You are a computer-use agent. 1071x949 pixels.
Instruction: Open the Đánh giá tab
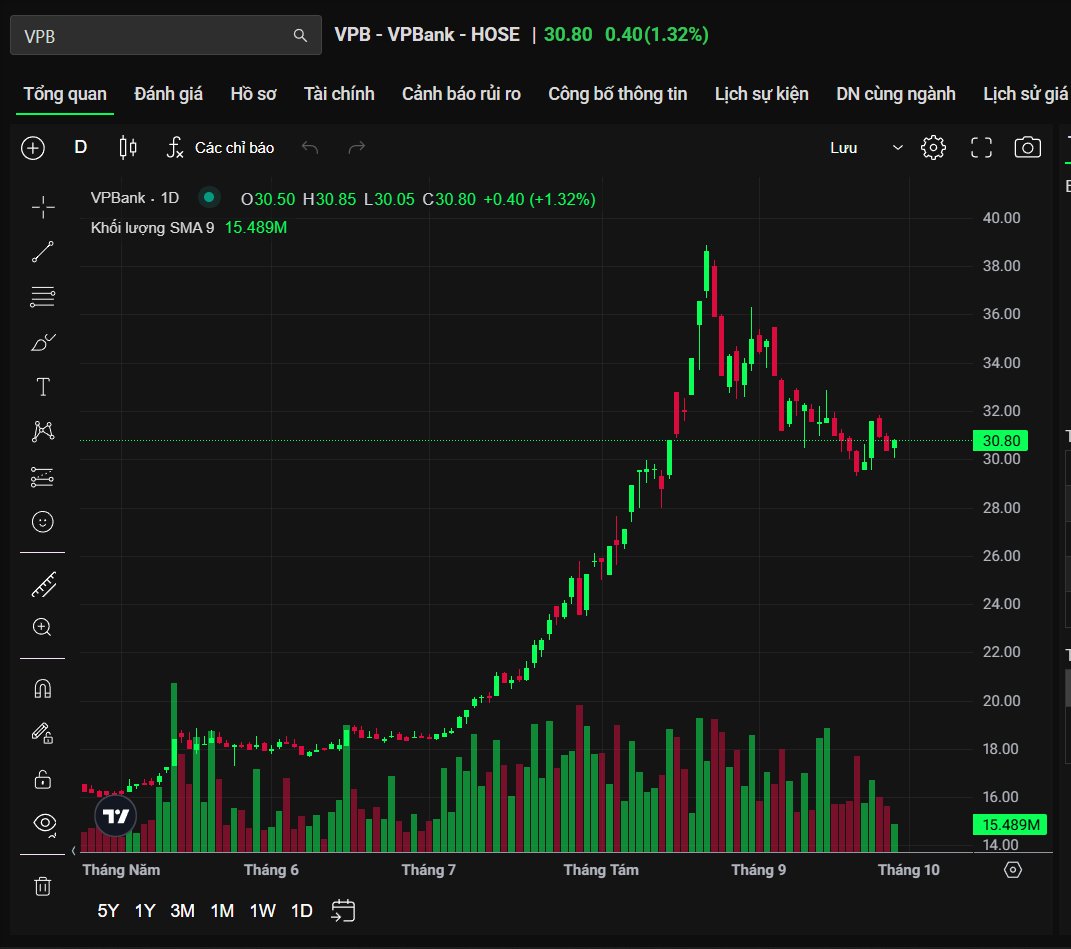click(x=168, y=94)
